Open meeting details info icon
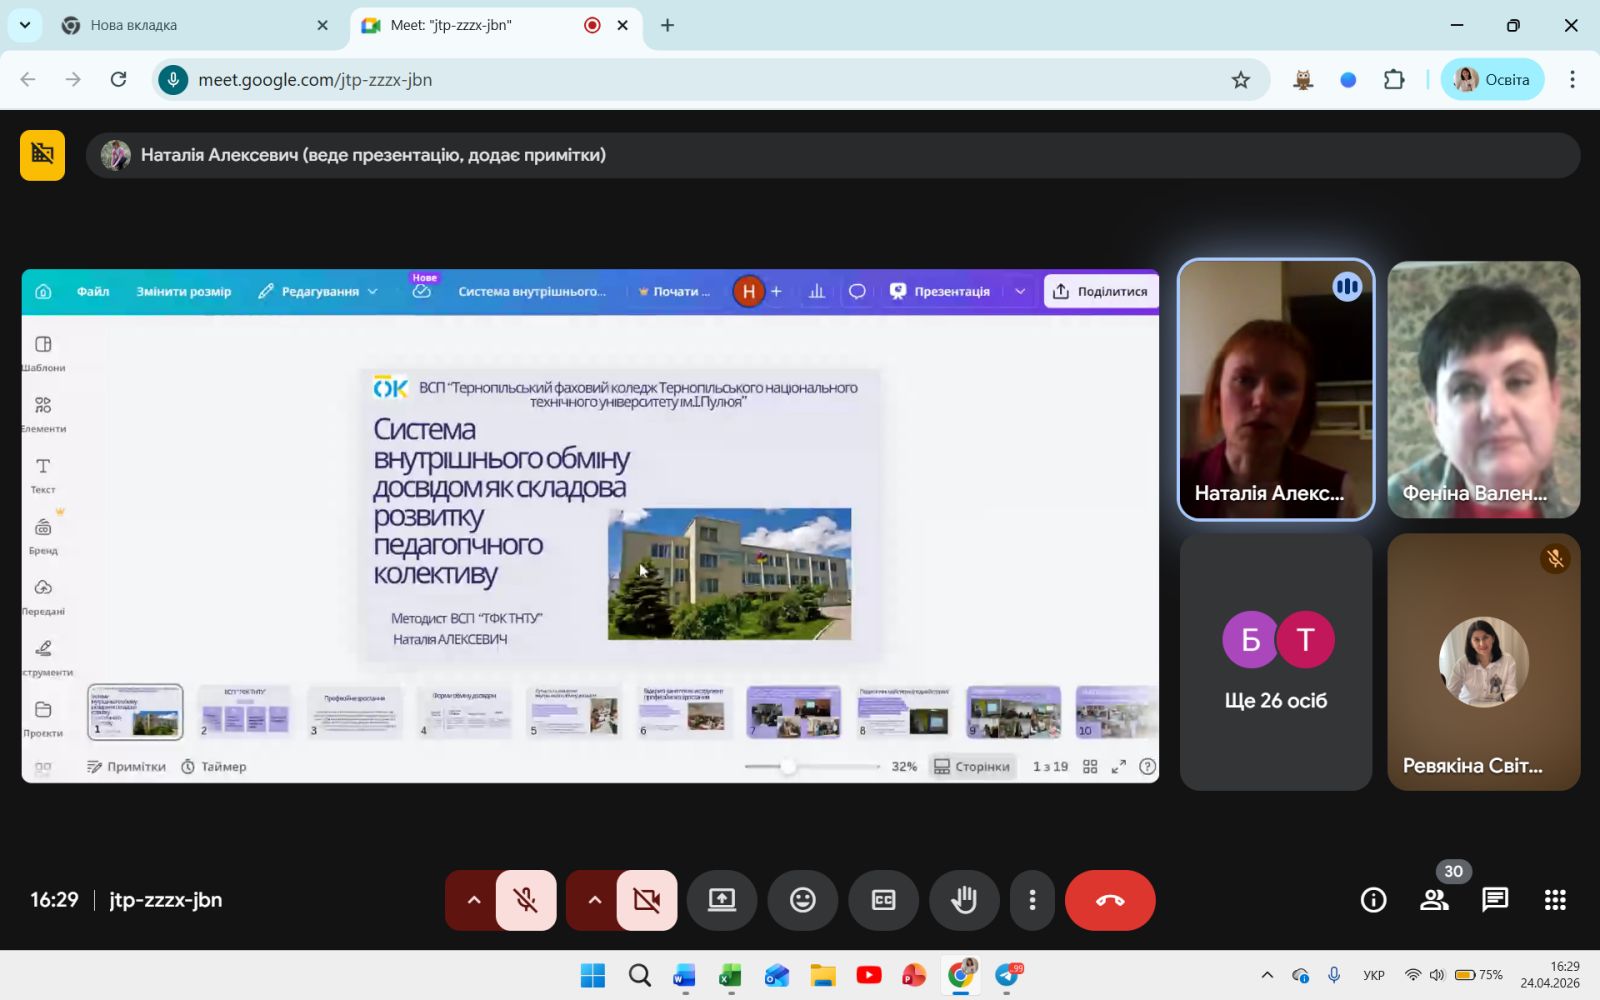The image size is (1600, 1000). (1373, 900)
